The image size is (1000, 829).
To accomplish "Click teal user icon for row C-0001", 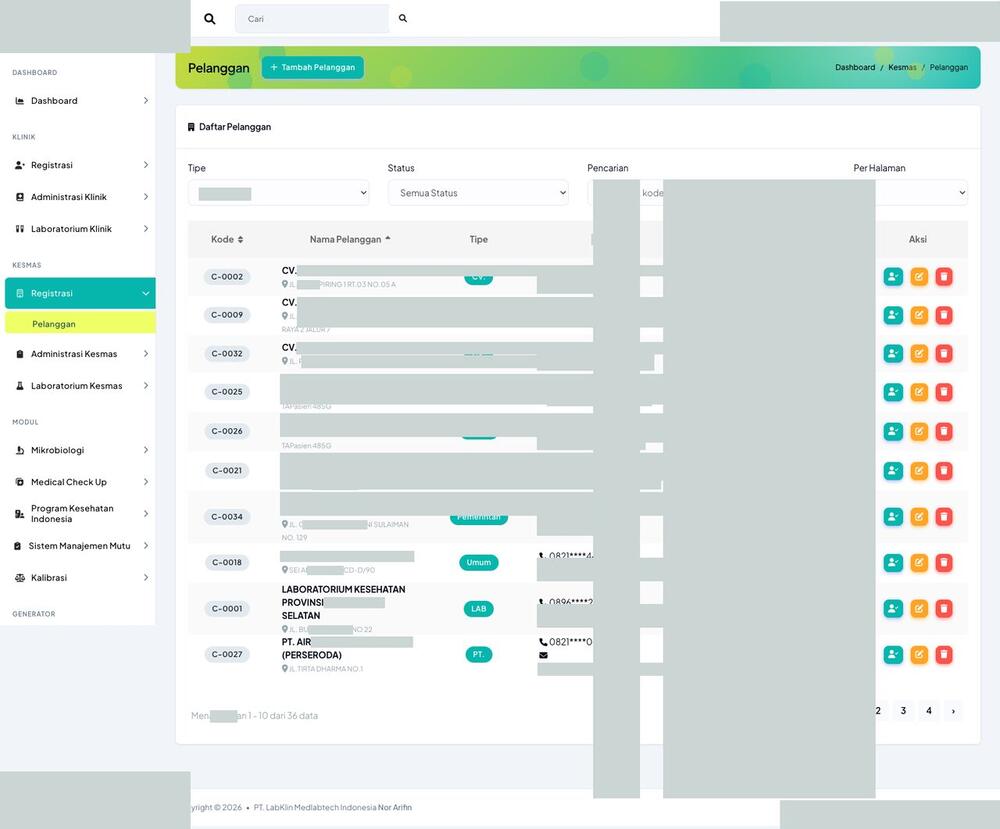I will click(x=893, y=608).
